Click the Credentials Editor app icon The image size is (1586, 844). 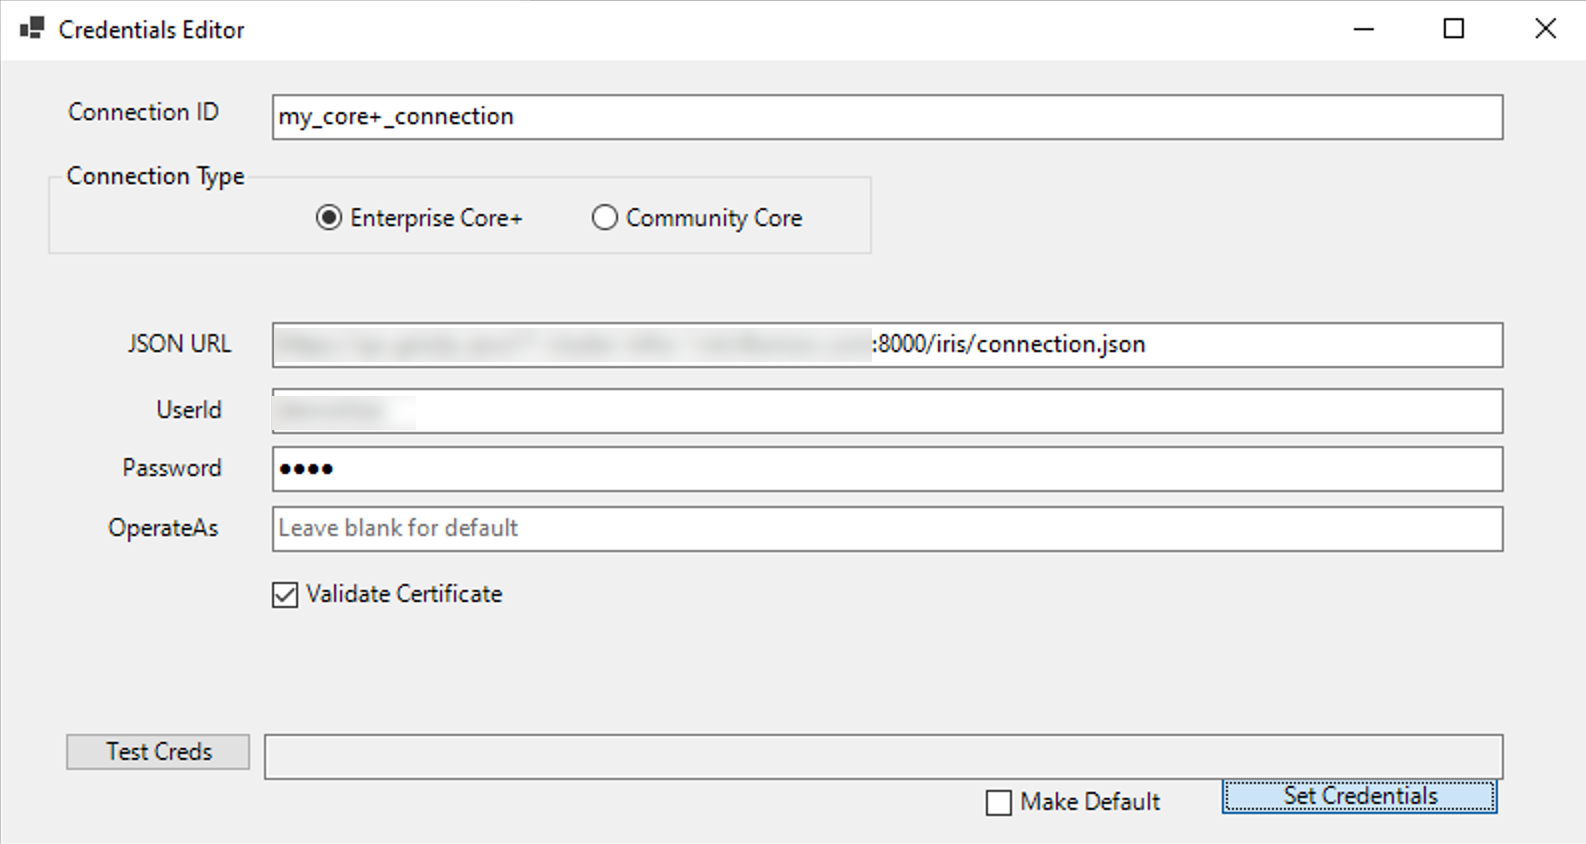(32, 29)
